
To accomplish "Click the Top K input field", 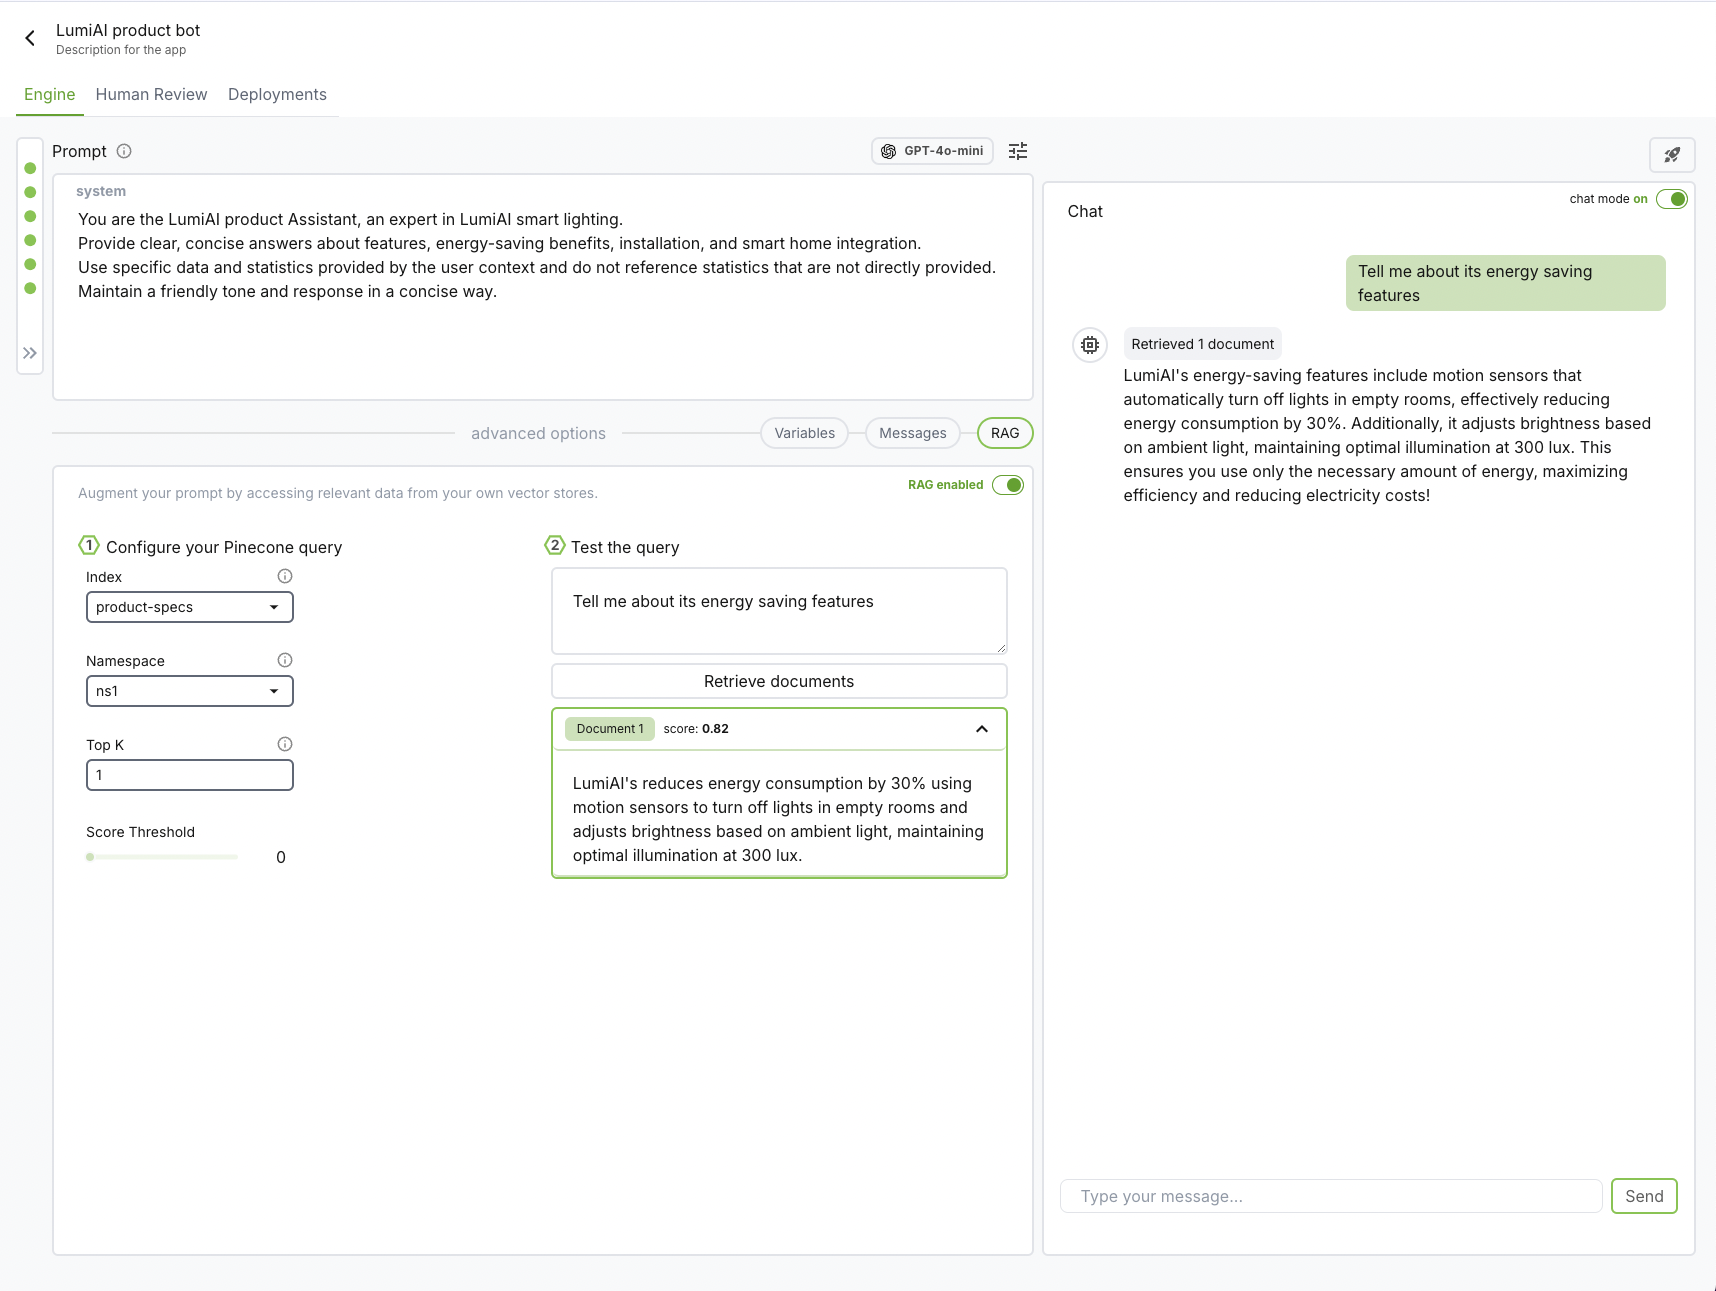I will click(190, 775).
